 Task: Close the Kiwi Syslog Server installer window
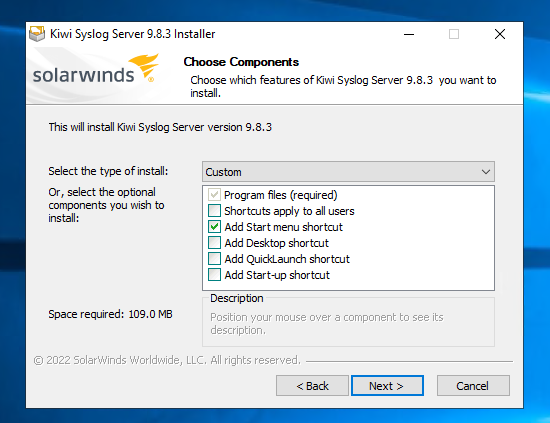pyautogui.click(x=500, y=34)
